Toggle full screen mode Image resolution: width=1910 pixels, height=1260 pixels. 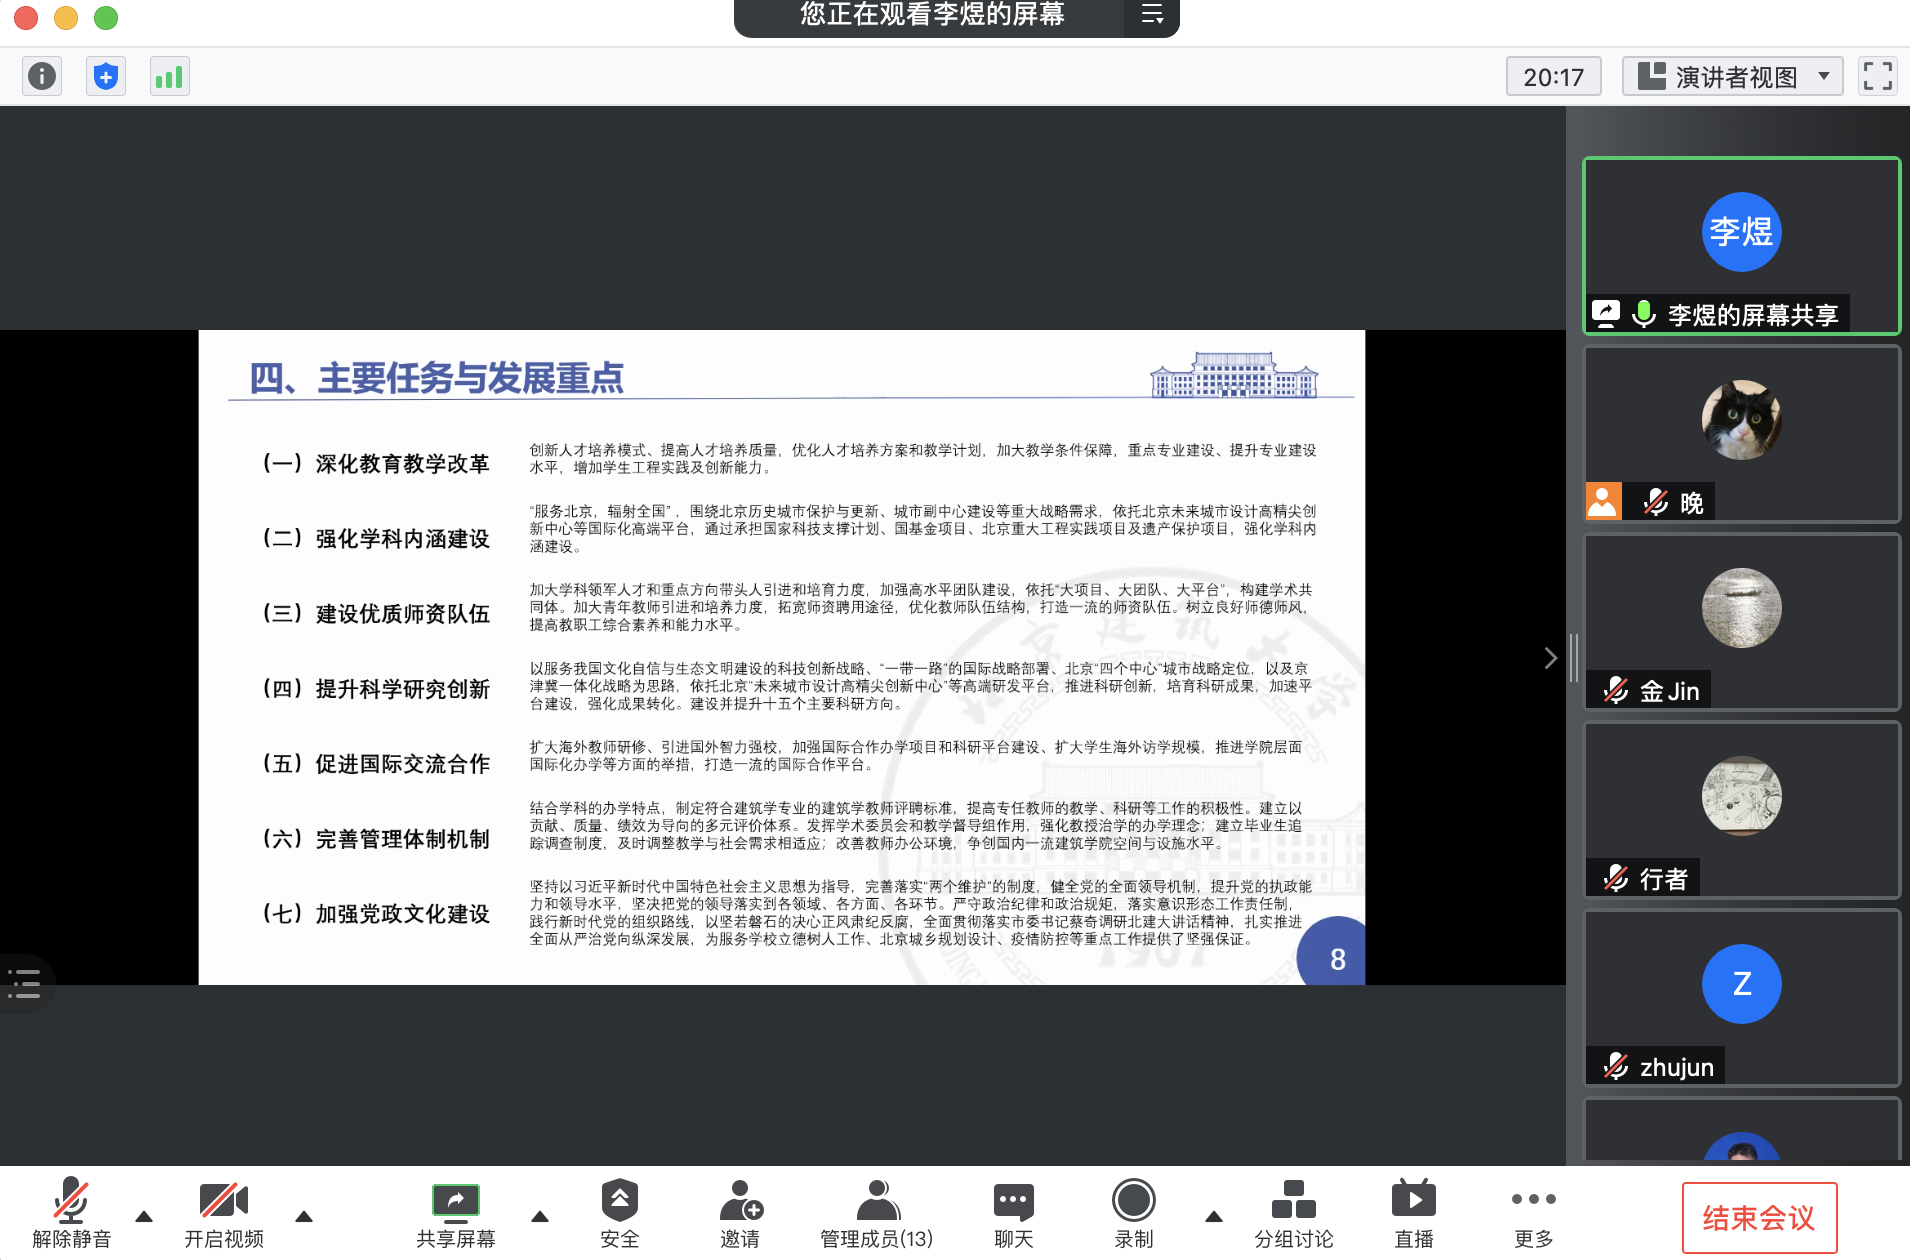click(1877, 76)
